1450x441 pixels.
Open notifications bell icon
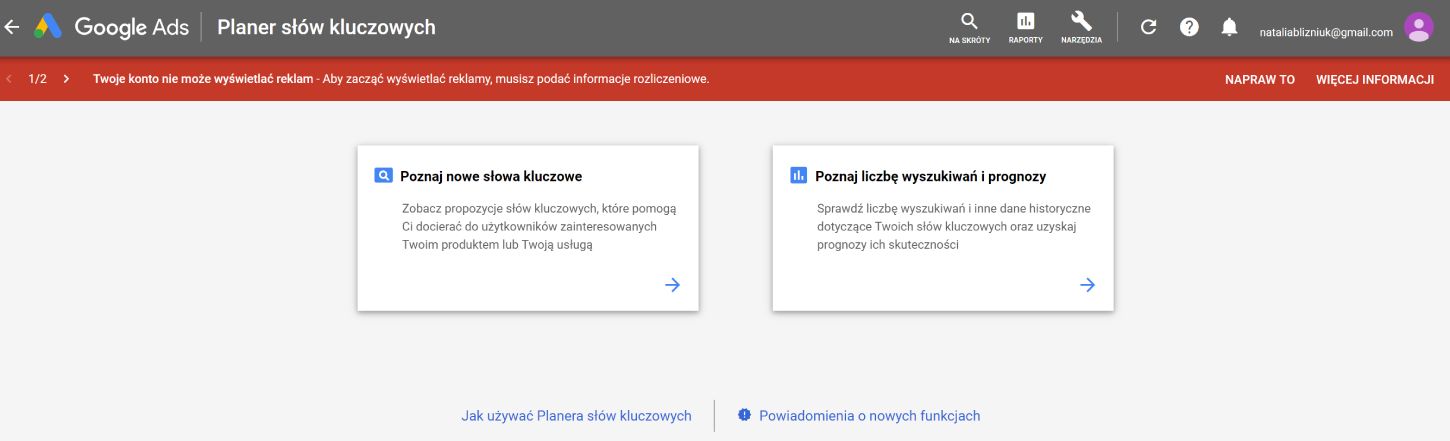[x=1229, y=27]
